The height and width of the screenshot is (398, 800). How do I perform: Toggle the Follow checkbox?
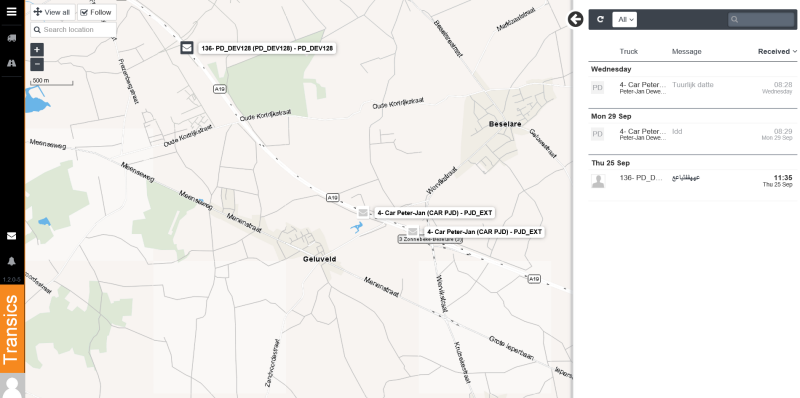tap(96, 12)
